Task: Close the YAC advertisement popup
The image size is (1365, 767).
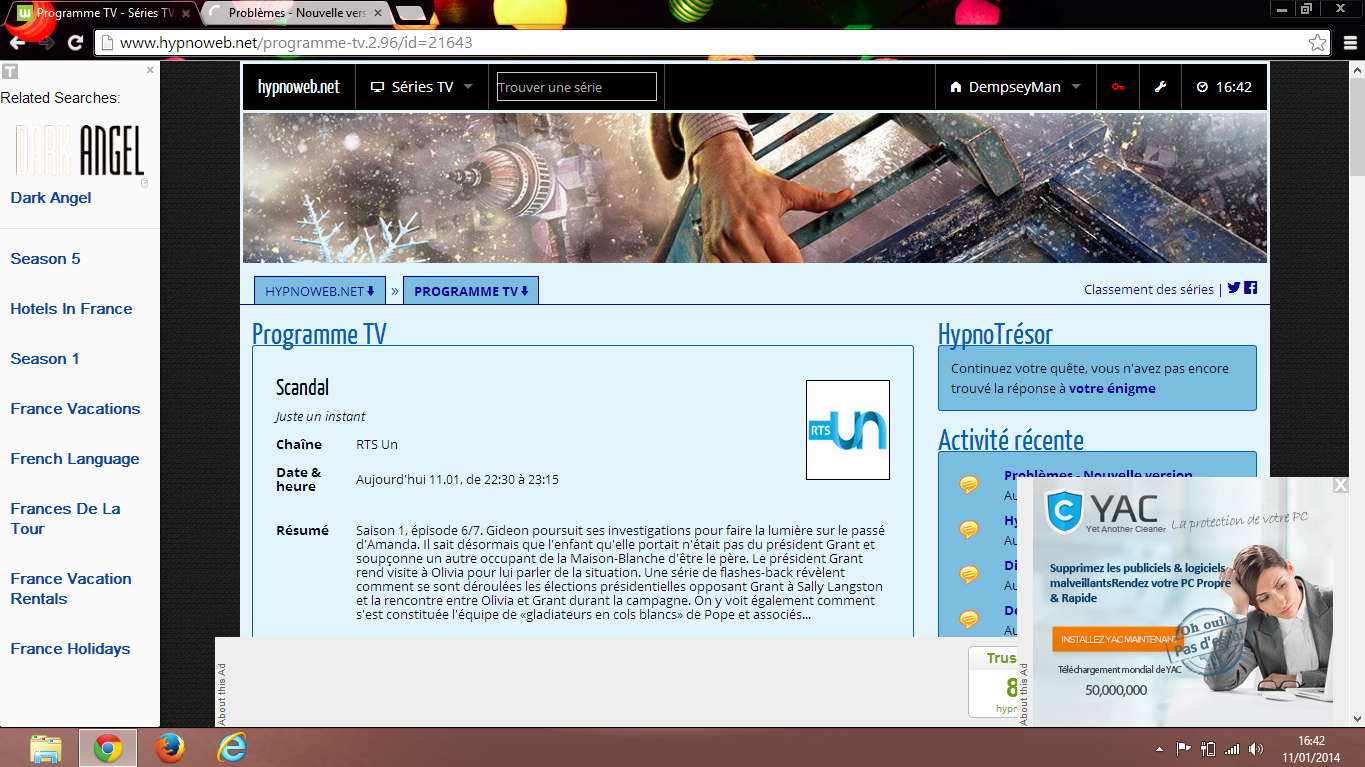Action: click(1340, 485)
